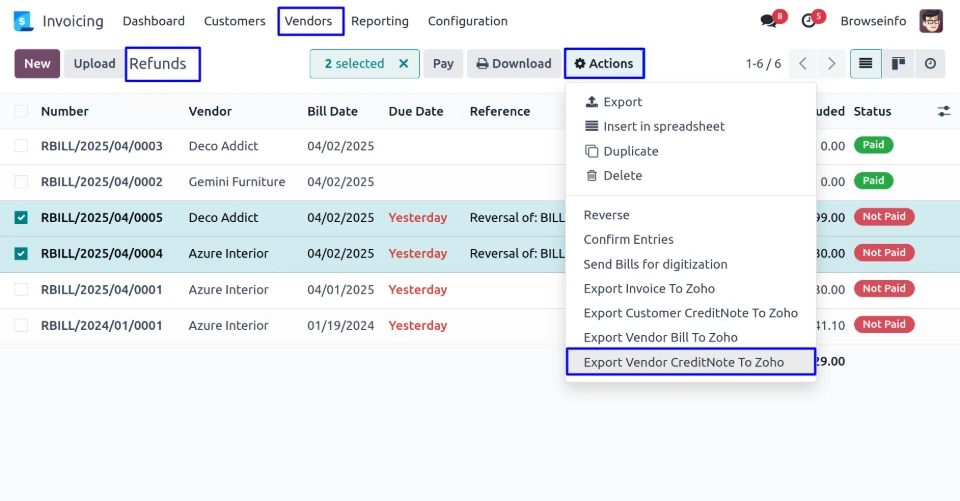Open the chat messages icon

[768, 21]
